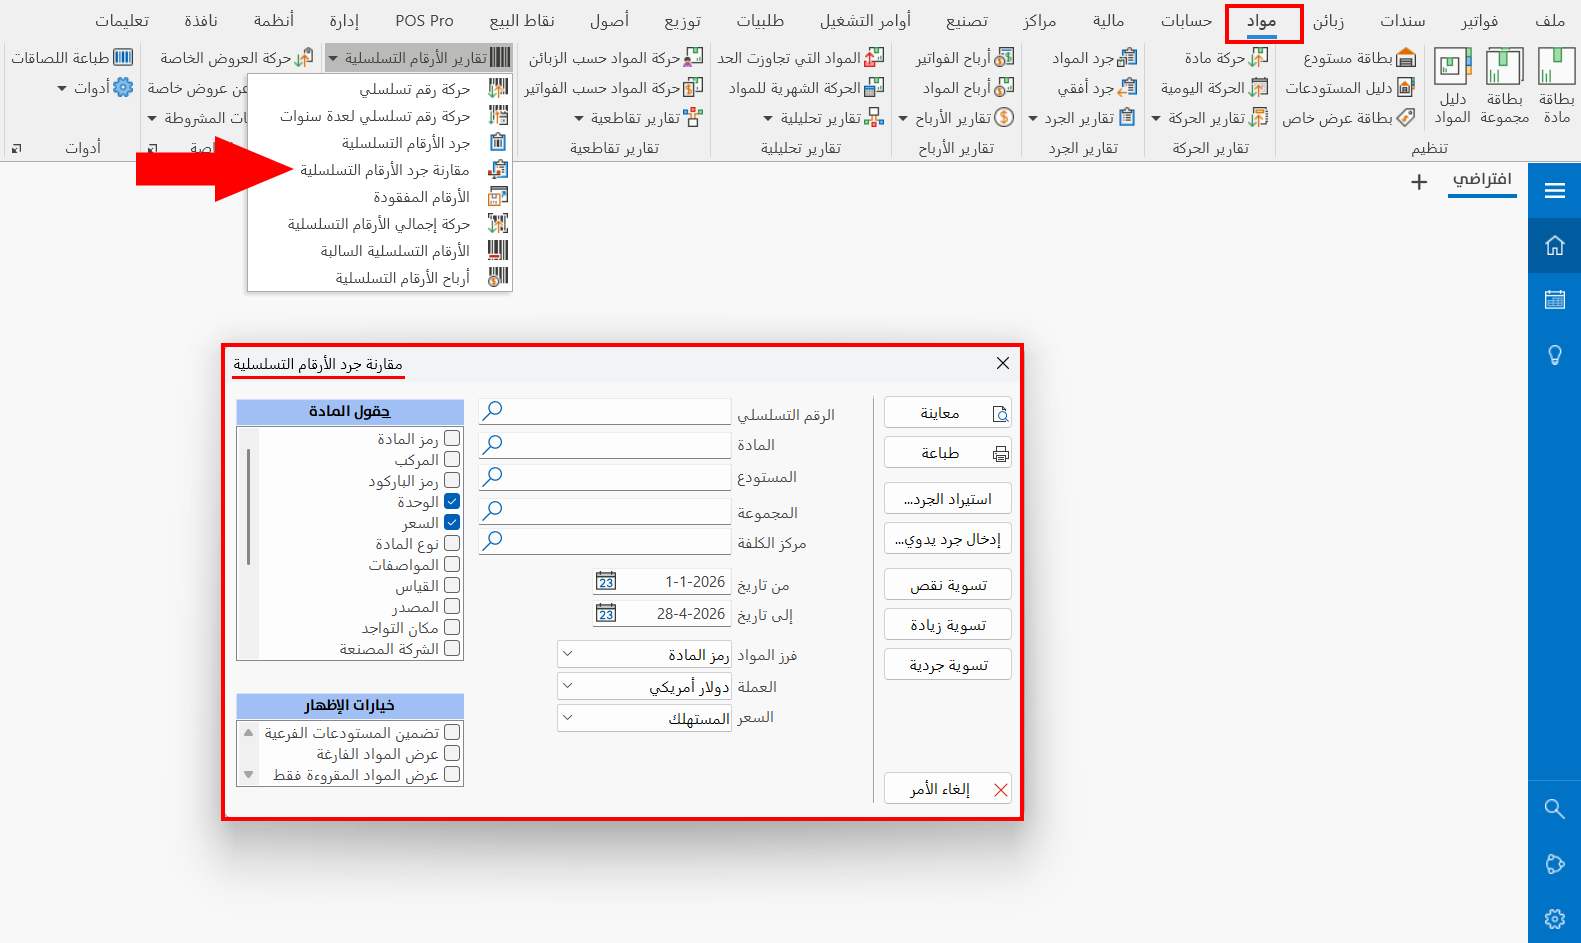Select الأرقام المفقودة menu entry
This screenshot has height=943, width=1581.
[380, 197]
